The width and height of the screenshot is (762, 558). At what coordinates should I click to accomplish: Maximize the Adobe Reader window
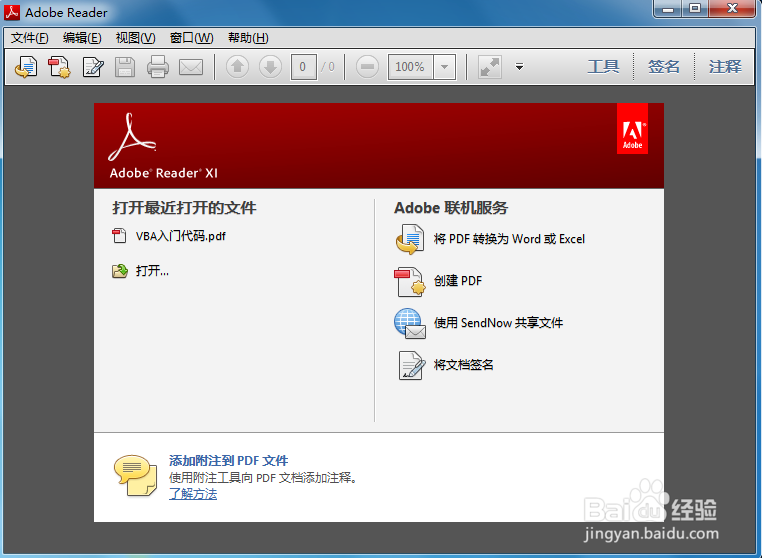pos(695,9)
